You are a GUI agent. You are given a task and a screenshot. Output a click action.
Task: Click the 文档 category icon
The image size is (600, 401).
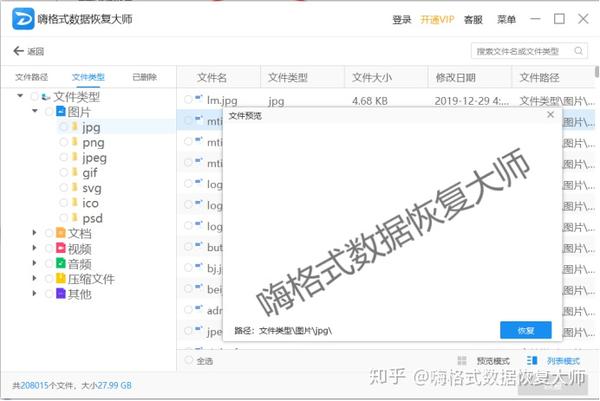pyautogui.click(x=61, y=233)
